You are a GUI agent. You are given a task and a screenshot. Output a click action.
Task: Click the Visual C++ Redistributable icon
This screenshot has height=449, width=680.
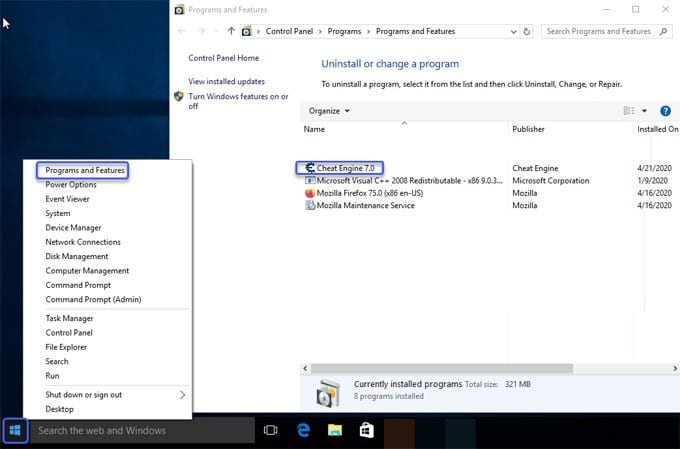point(310,180)
